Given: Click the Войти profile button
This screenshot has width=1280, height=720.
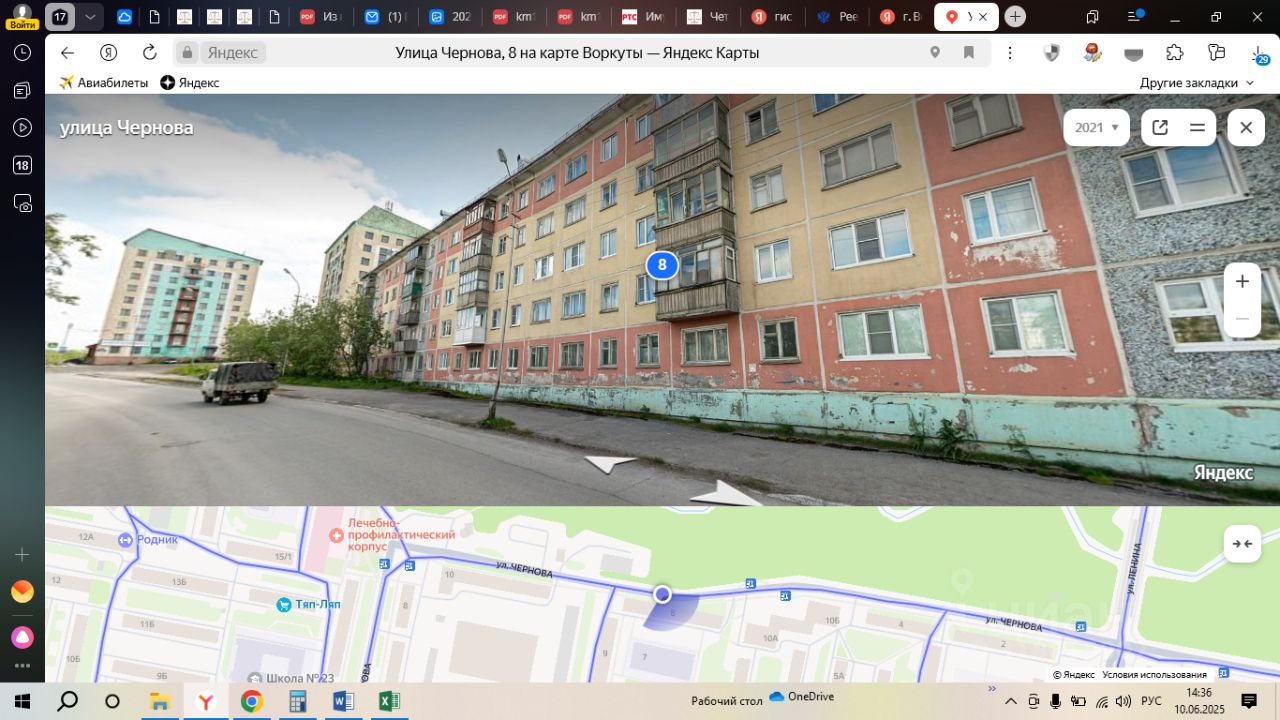Looking at the screenshot, I should pyautogui.click(x=22, y=16).
